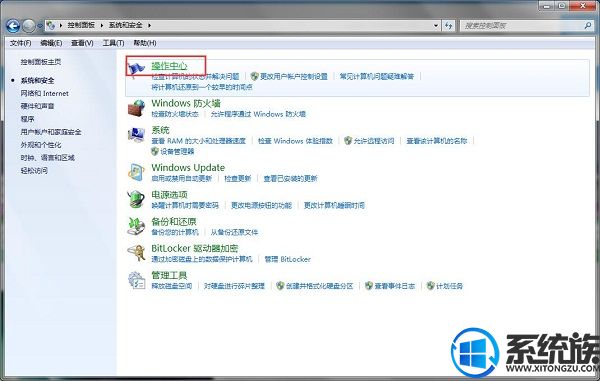Viewport: 600px width, 381px height.
Task: Click the Control Panel icon in address bar
Action: tap(51, 25)
